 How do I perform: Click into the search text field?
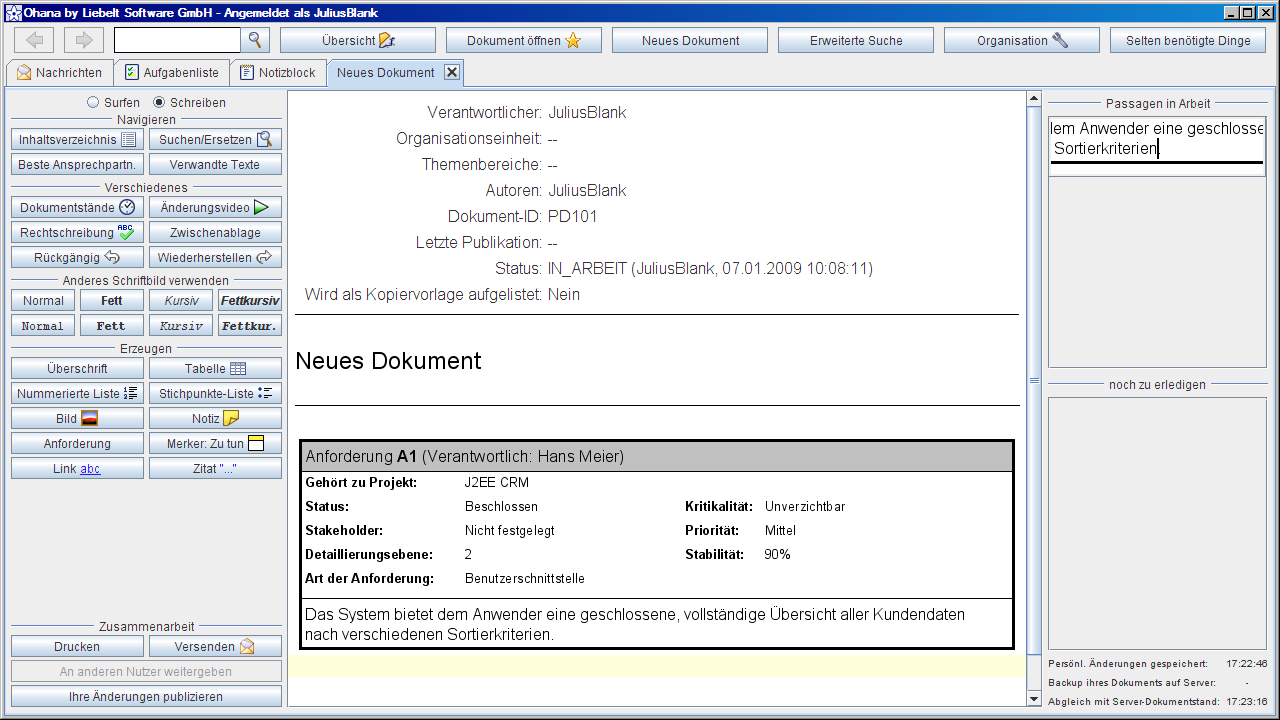click(x=177, y=40)
